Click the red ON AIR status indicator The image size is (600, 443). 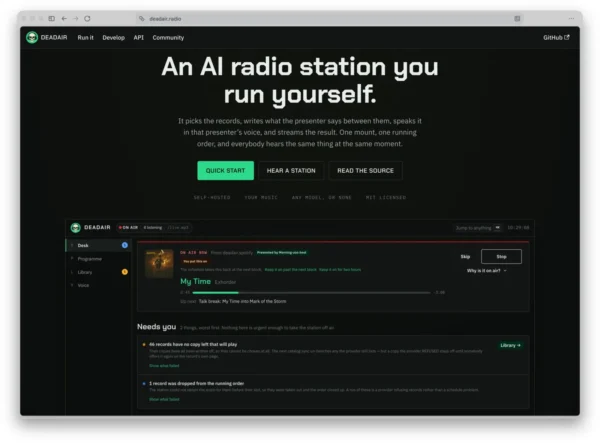tap(128, 228)
